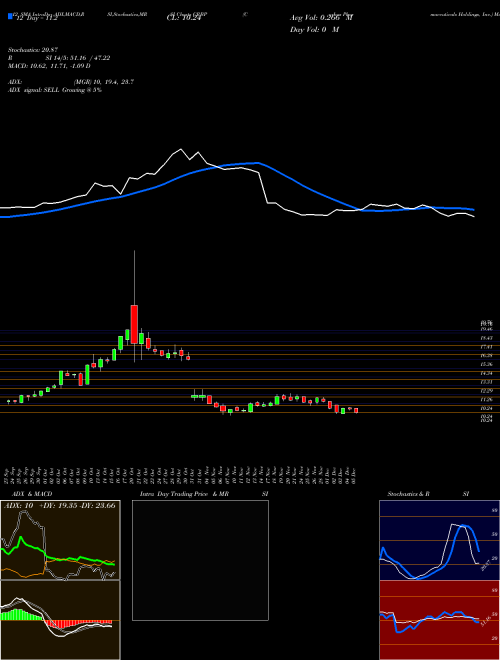This screenshot has height=660, width=500.
Task: Click the 'Stochastics & RSI' panel title
Action: (x=428, y=494)
